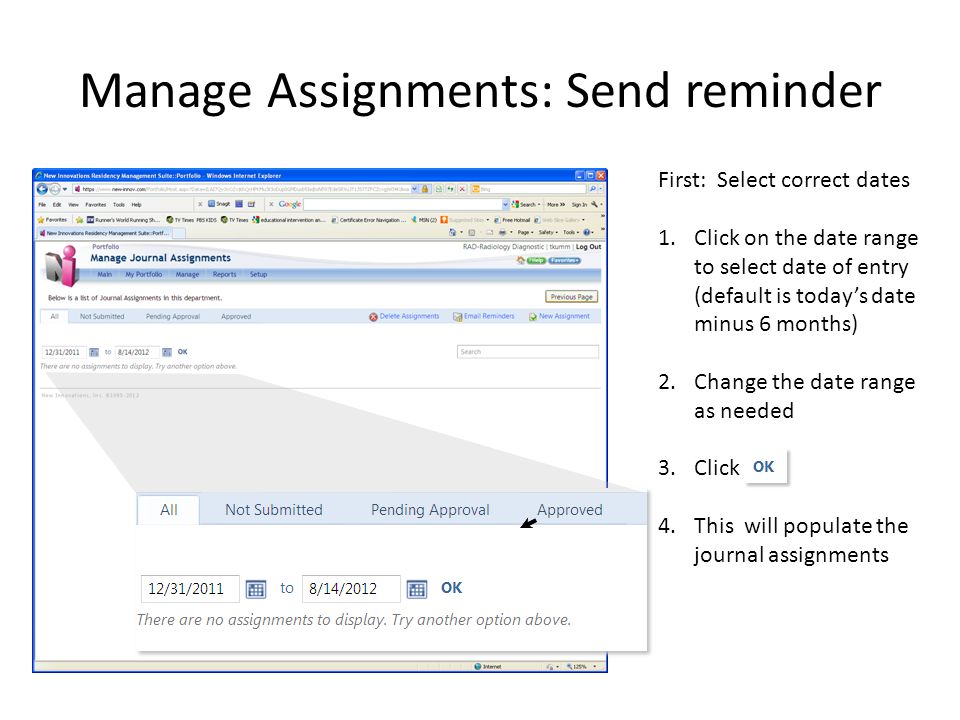The height and width of the screenshot is (720, 960).
Task: Click the Google toolbar Search button
Action: [526, 204]
